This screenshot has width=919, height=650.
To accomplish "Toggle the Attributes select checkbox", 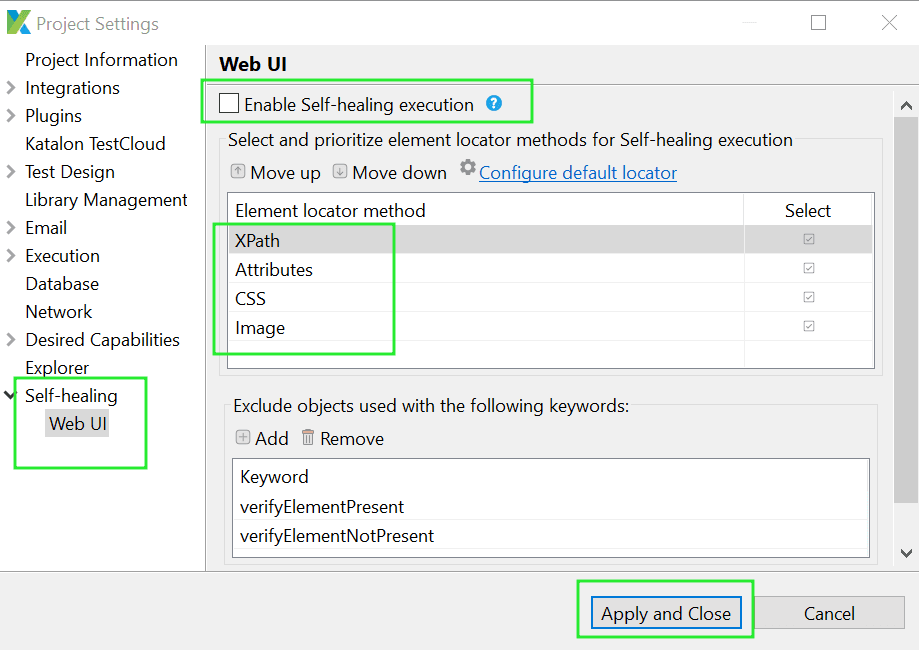I will [809, 268].
